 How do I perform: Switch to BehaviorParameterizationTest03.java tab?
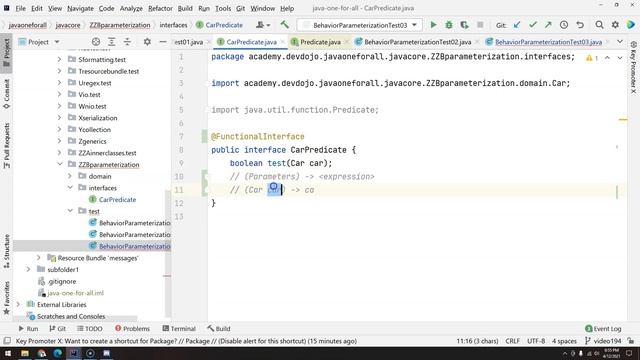coord(548,42)
